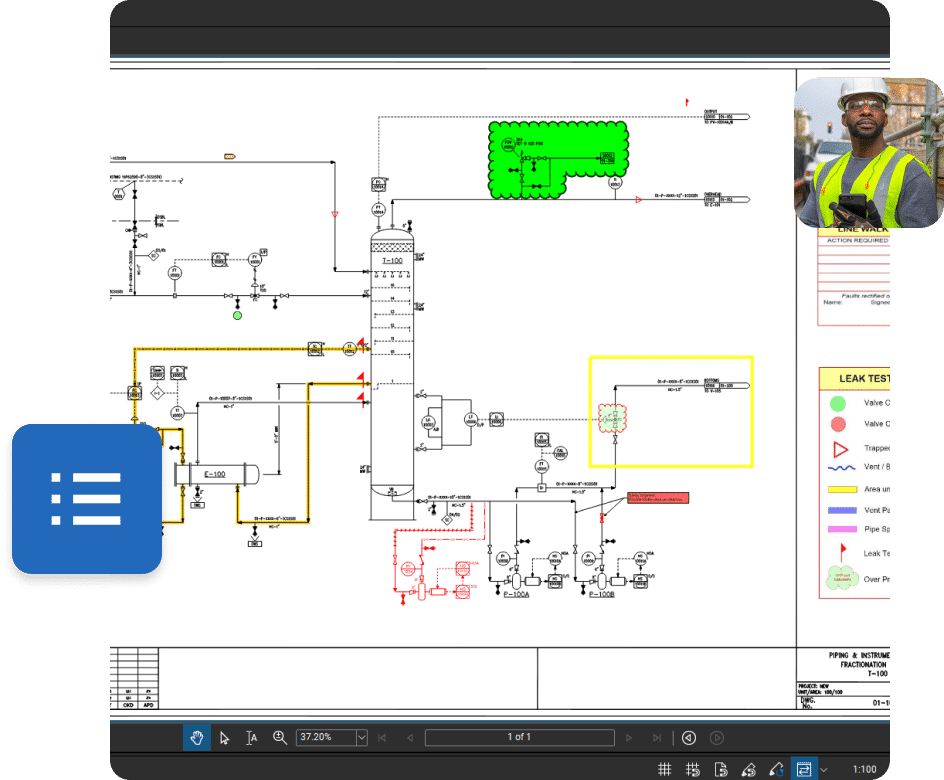Click the small green cloud inside yellow rectangle
Screen dimensions: 944x780
coord(612,418)
